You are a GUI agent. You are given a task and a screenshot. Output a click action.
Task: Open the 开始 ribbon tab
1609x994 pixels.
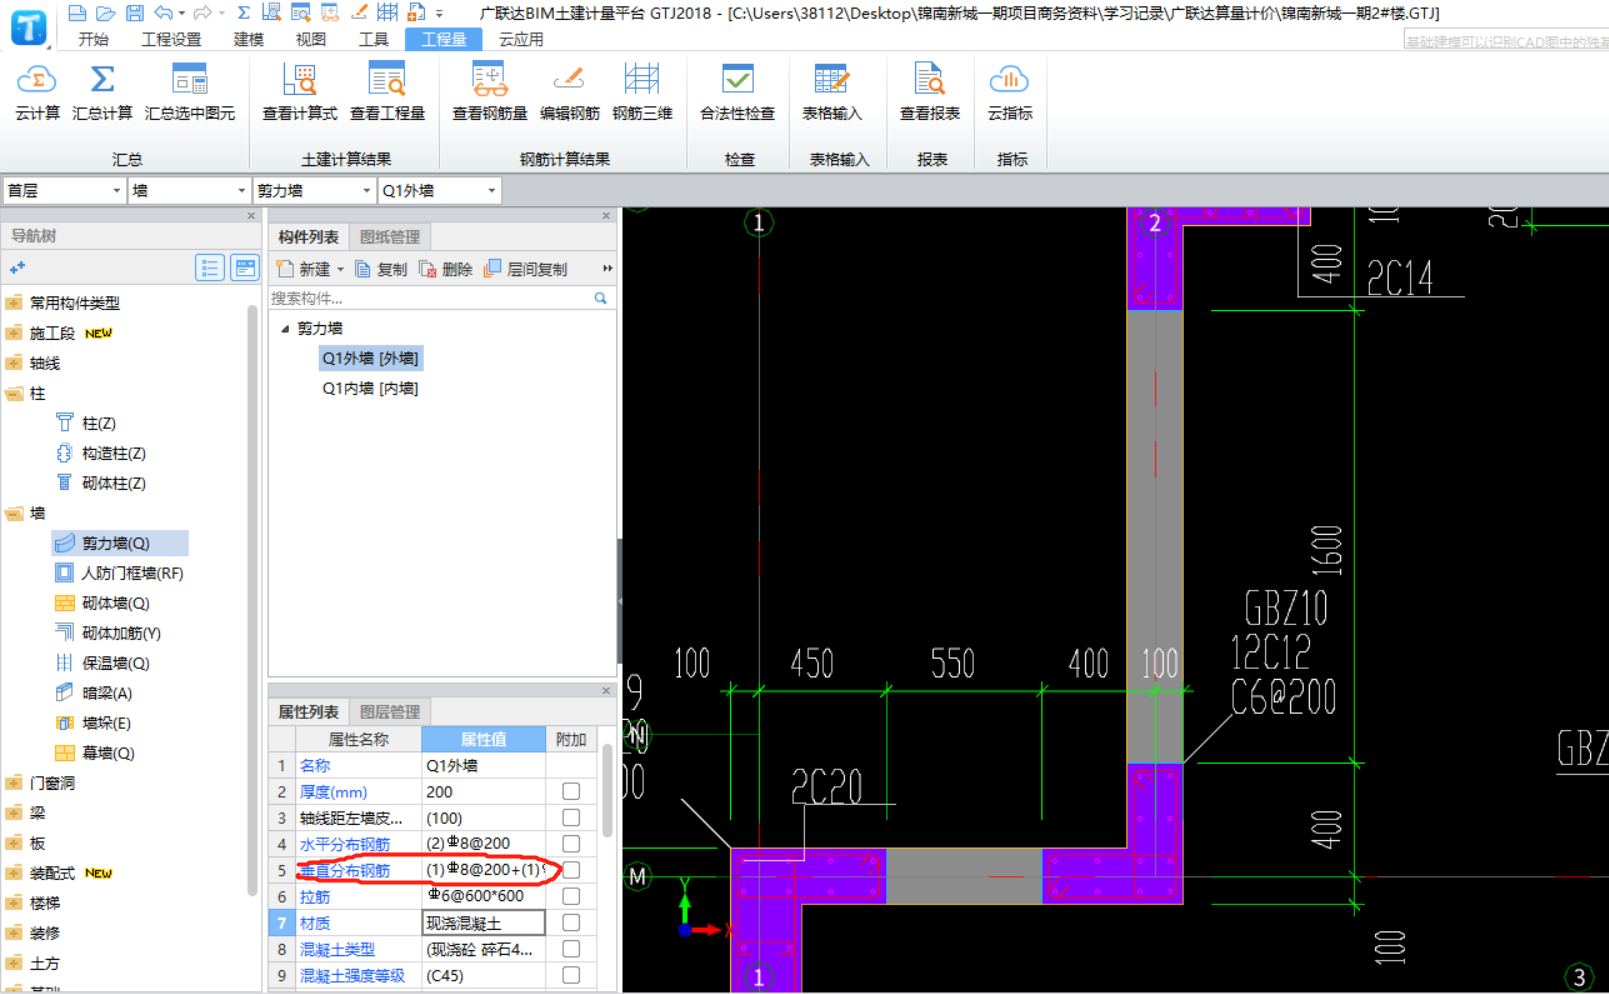click(x=93, y=39)
